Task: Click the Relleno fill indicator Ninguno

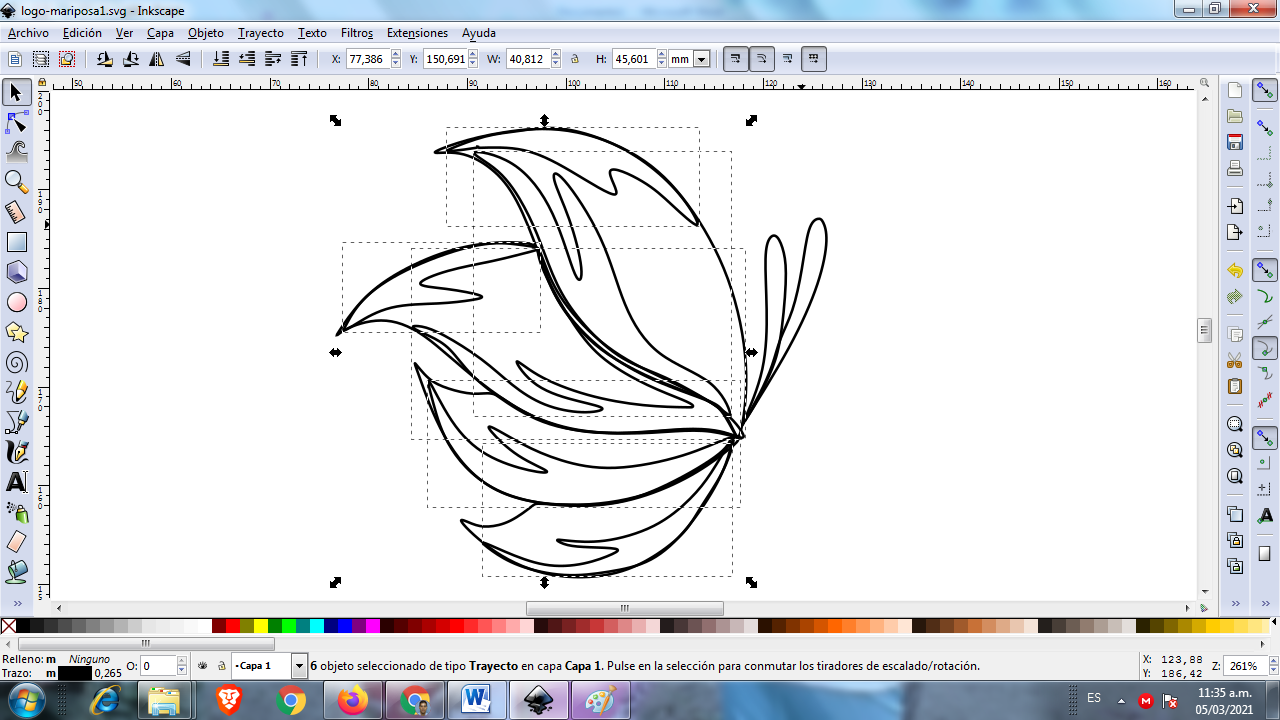Action: pyautogui.click(x=89, y=659)
